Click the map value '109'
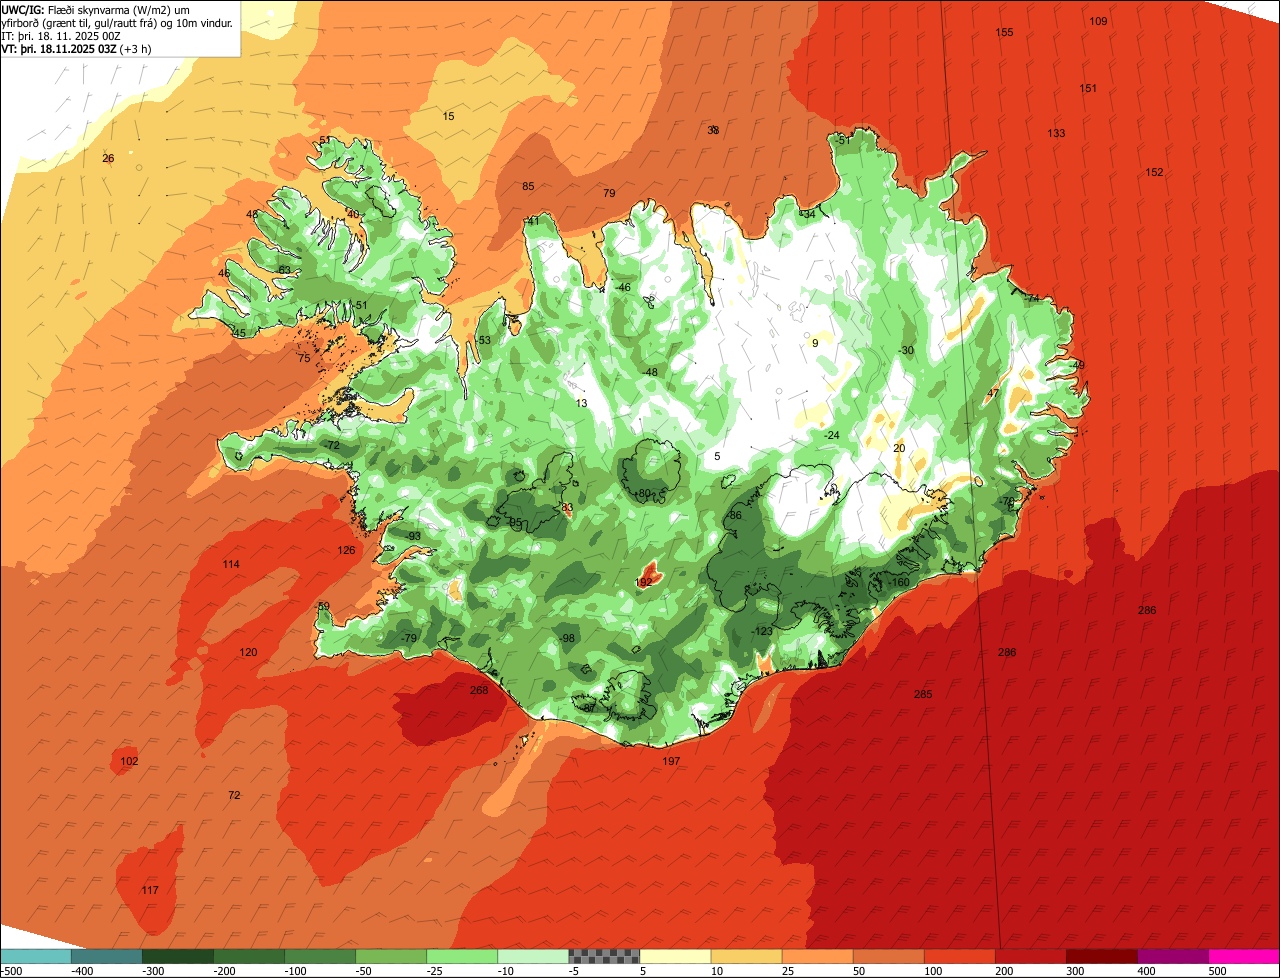The image size is (1280, 978). tap(1098, 22)
